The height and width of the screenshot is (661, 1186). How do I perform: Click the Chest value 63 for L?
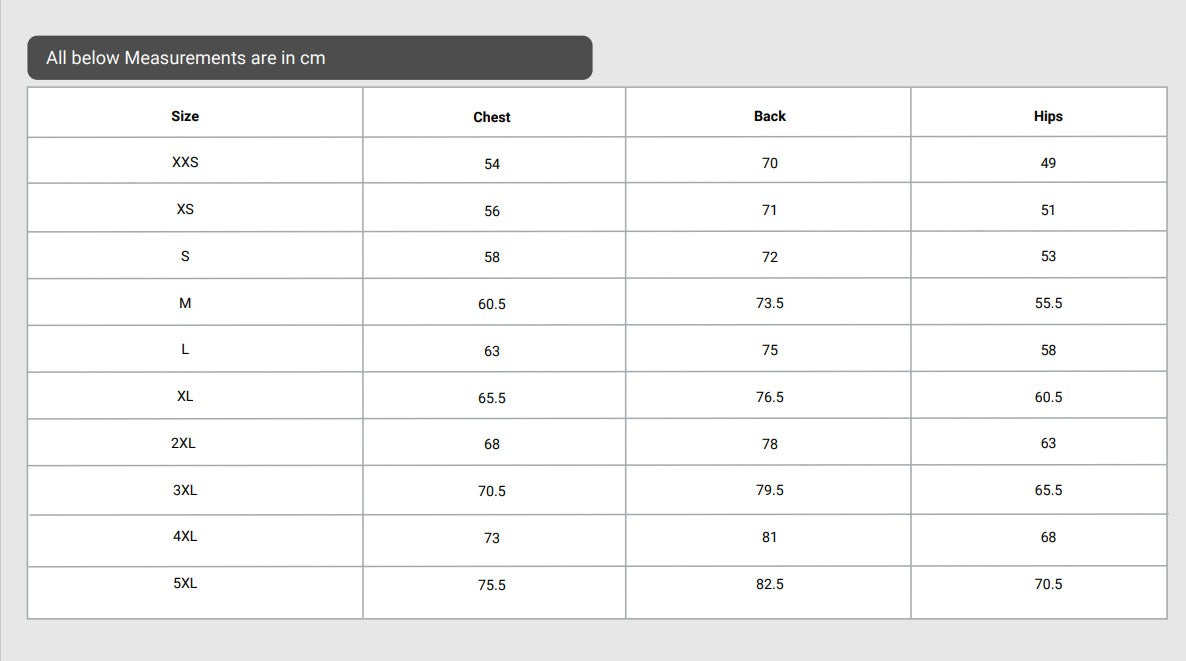(492, 351)
